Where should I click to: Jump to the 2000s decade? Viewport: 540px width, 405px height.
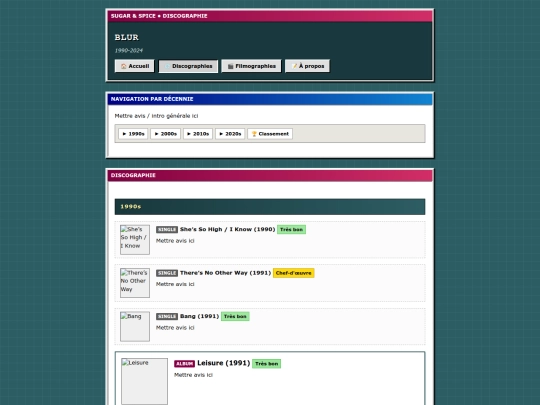click(x=165, y=134)
